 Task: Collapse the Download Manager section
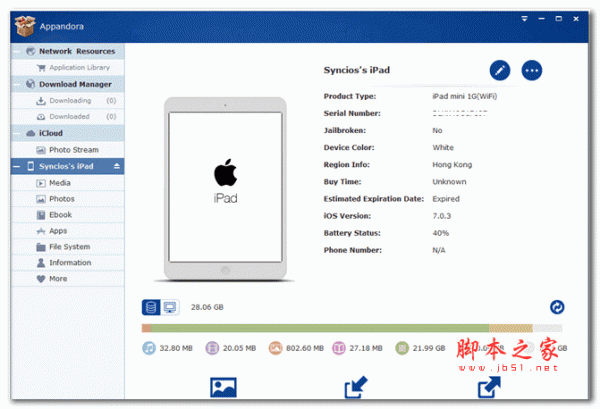pyautogui.click(x=16, y=84)
